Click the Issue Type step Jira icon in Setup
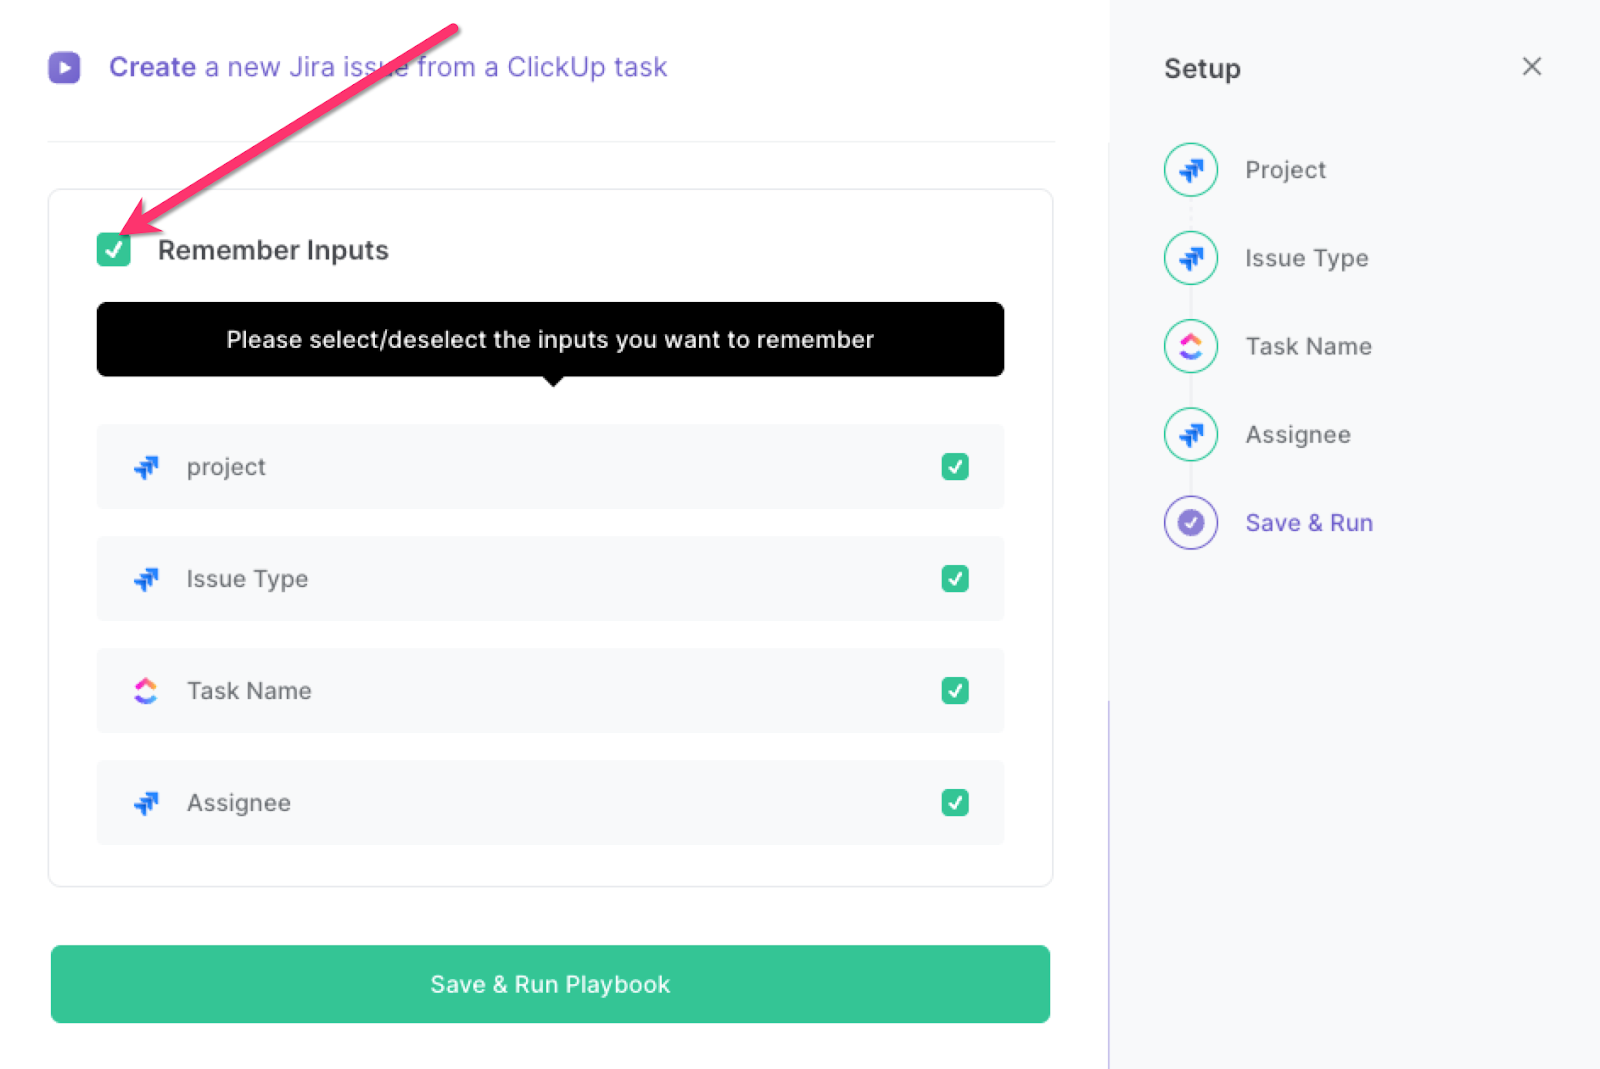The height and width of the screenshot is (1069, 1600). [1191, 258]
